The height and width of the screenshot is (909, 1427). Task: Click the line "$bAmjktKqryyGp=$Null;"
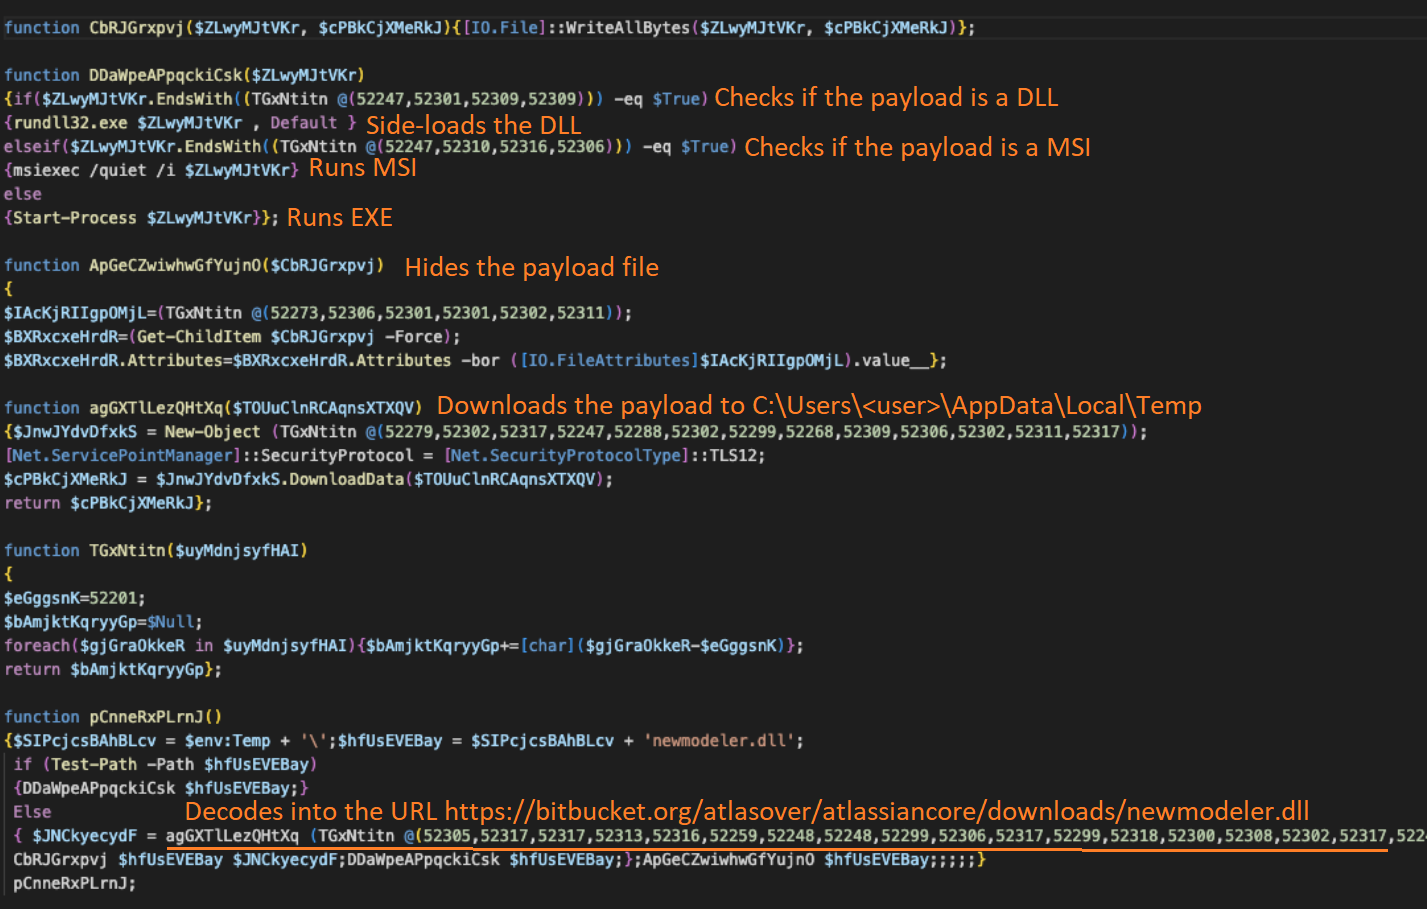(103, 622)
